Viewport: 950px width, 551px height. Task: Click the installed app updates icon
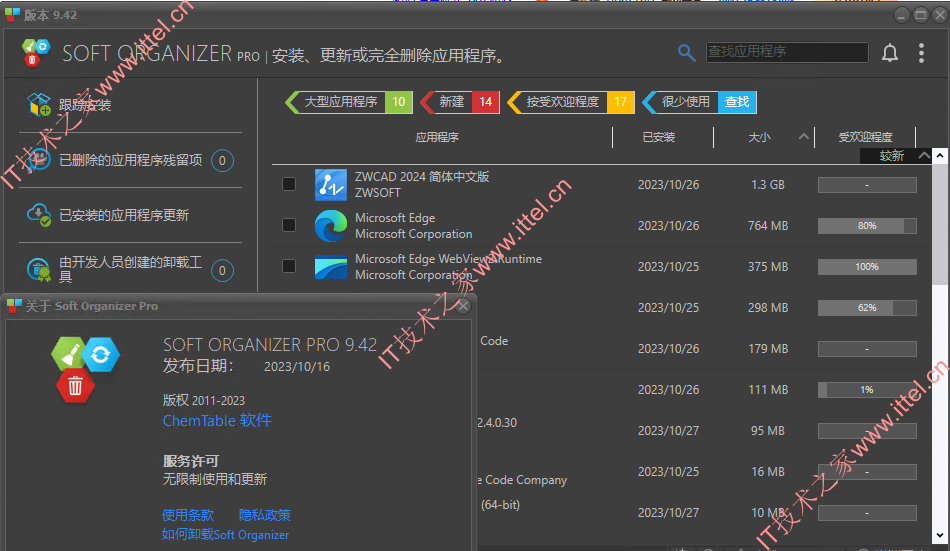39,215
